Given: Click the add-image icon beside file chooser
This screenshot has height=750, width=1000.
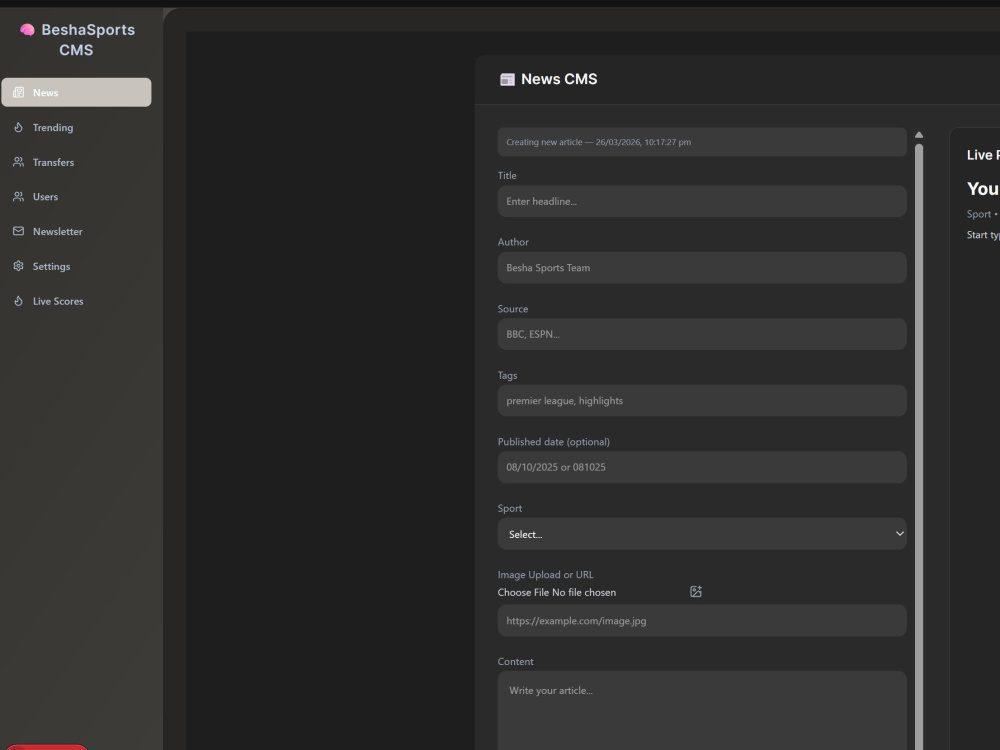Looking at the screenshot, I should coord(696,592).
